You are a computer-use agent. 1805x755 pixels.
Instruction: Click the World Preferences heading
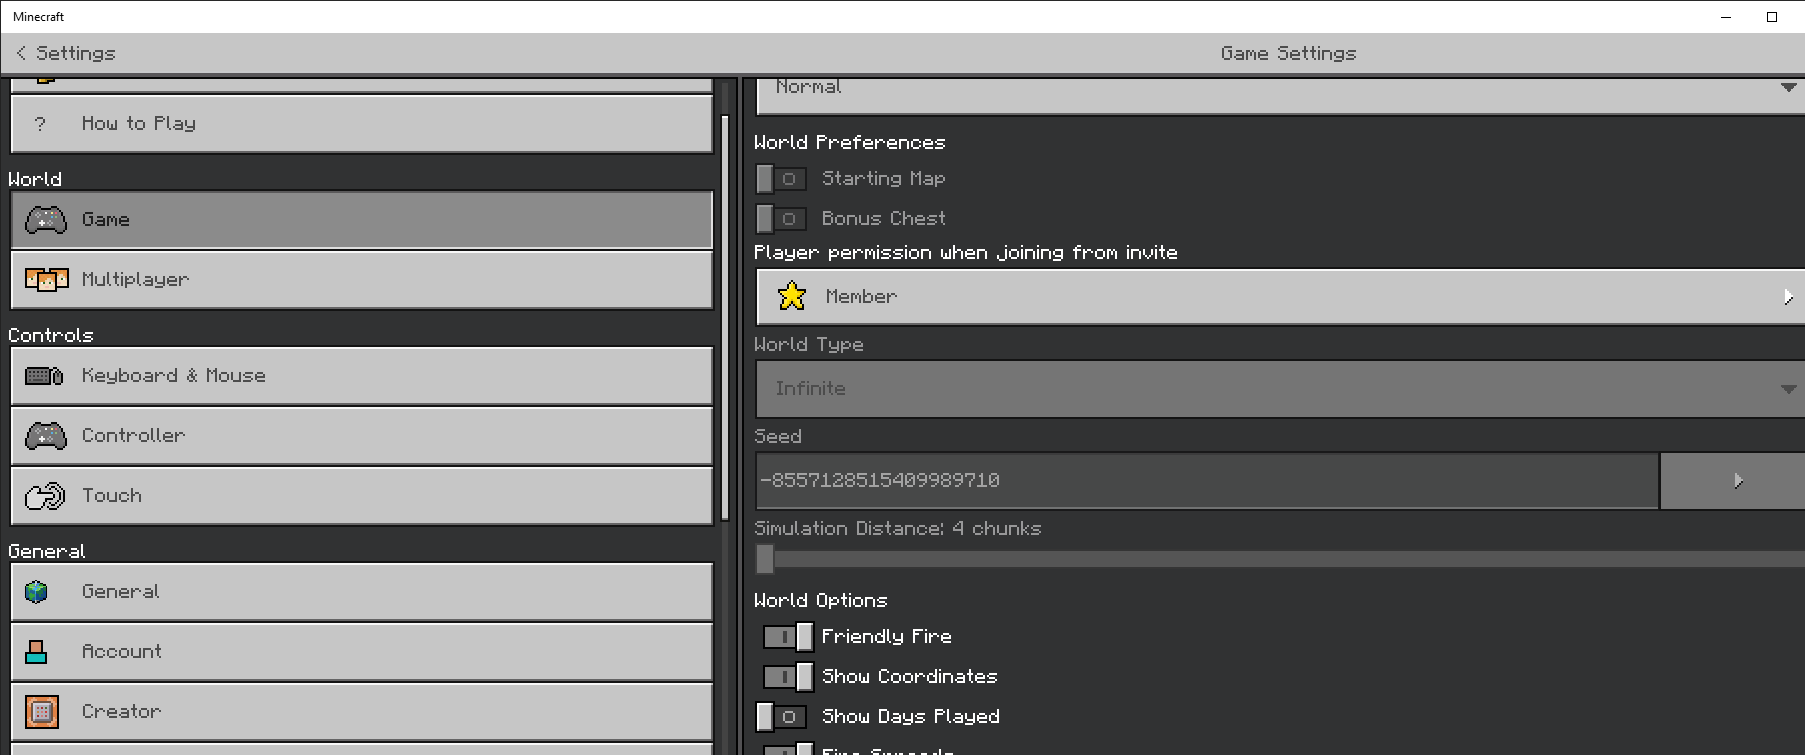850,143
